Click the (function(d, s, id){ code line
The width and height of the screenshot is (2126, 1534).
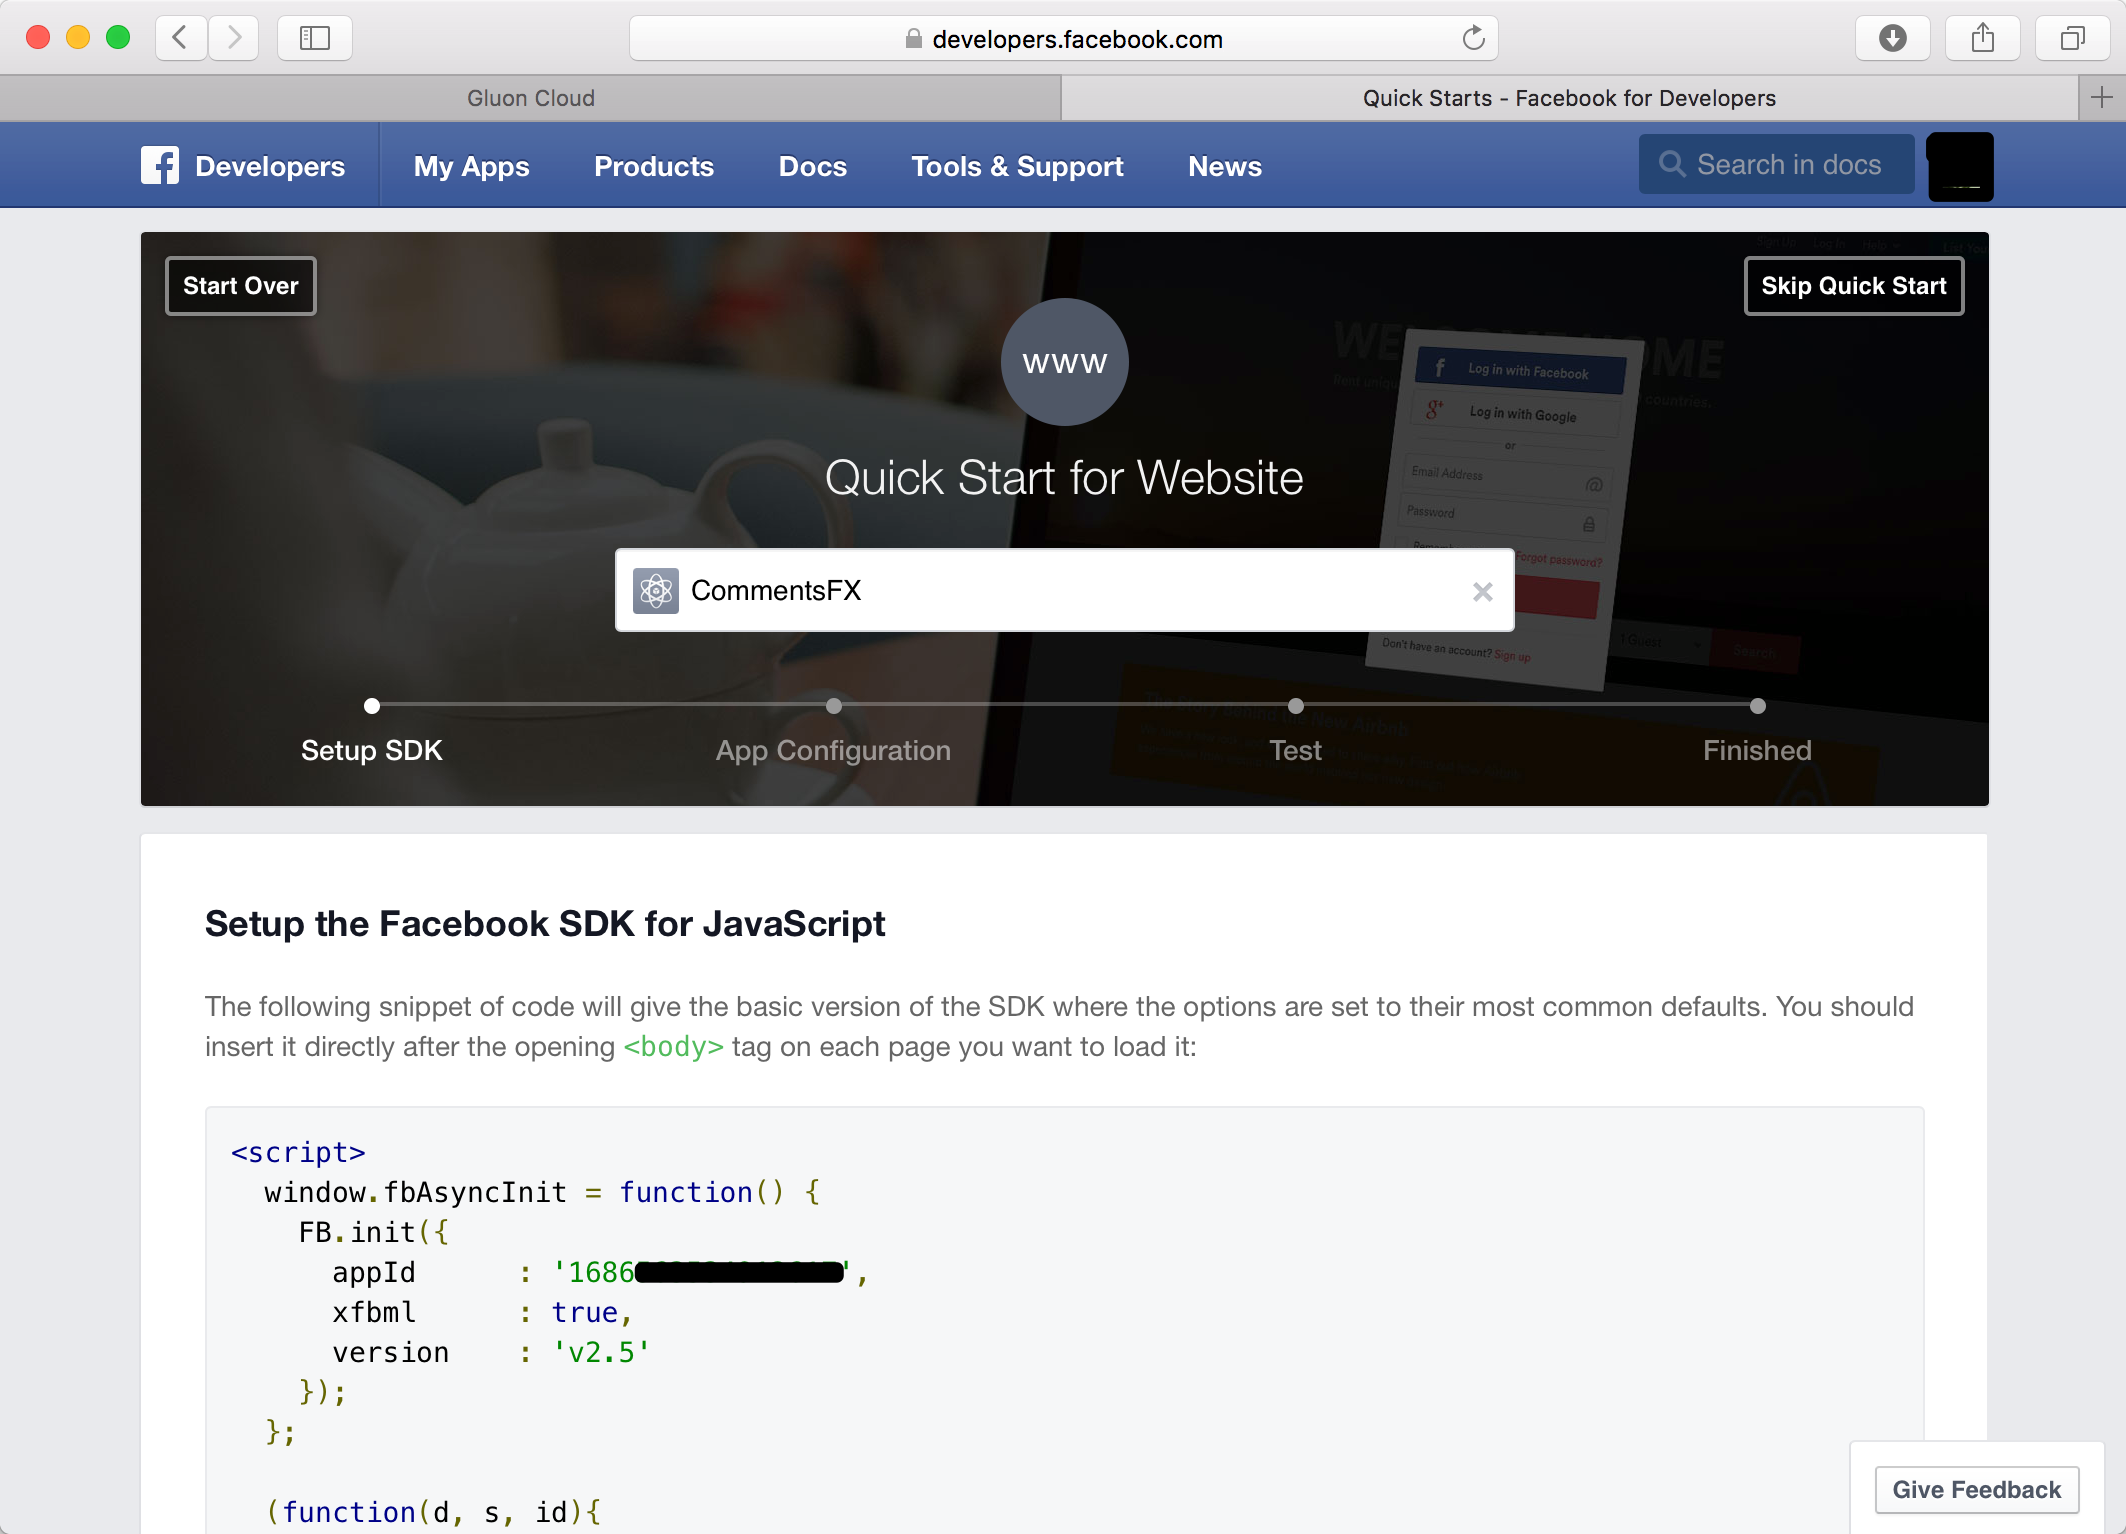click(434, 1512)
